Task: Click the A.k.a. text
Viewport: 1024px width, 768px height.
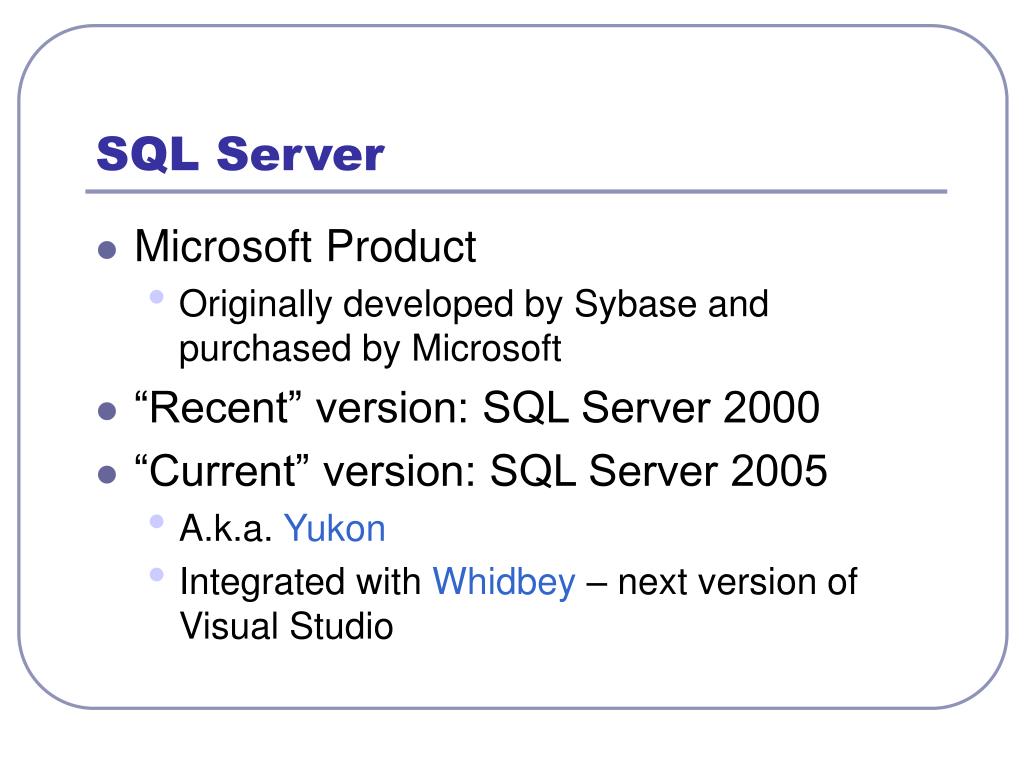Action: (225, 528)
